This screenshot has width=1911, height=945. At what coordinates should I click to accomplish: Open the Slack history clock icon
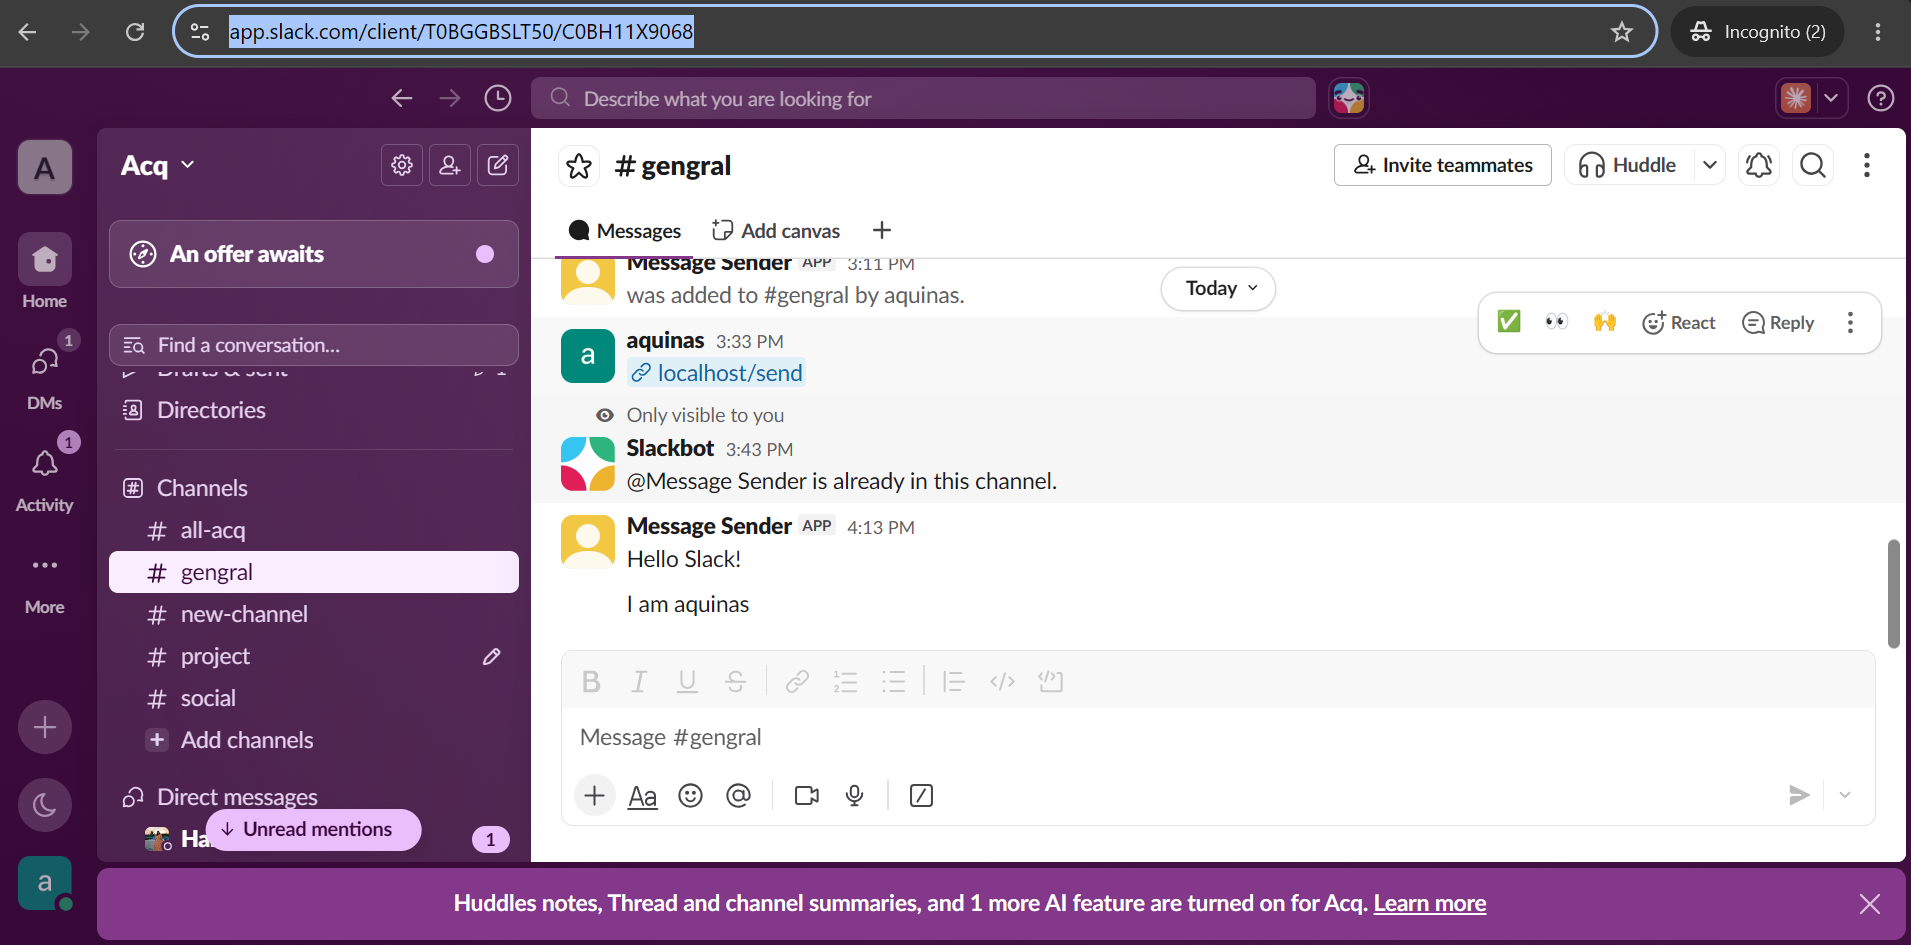498,98
